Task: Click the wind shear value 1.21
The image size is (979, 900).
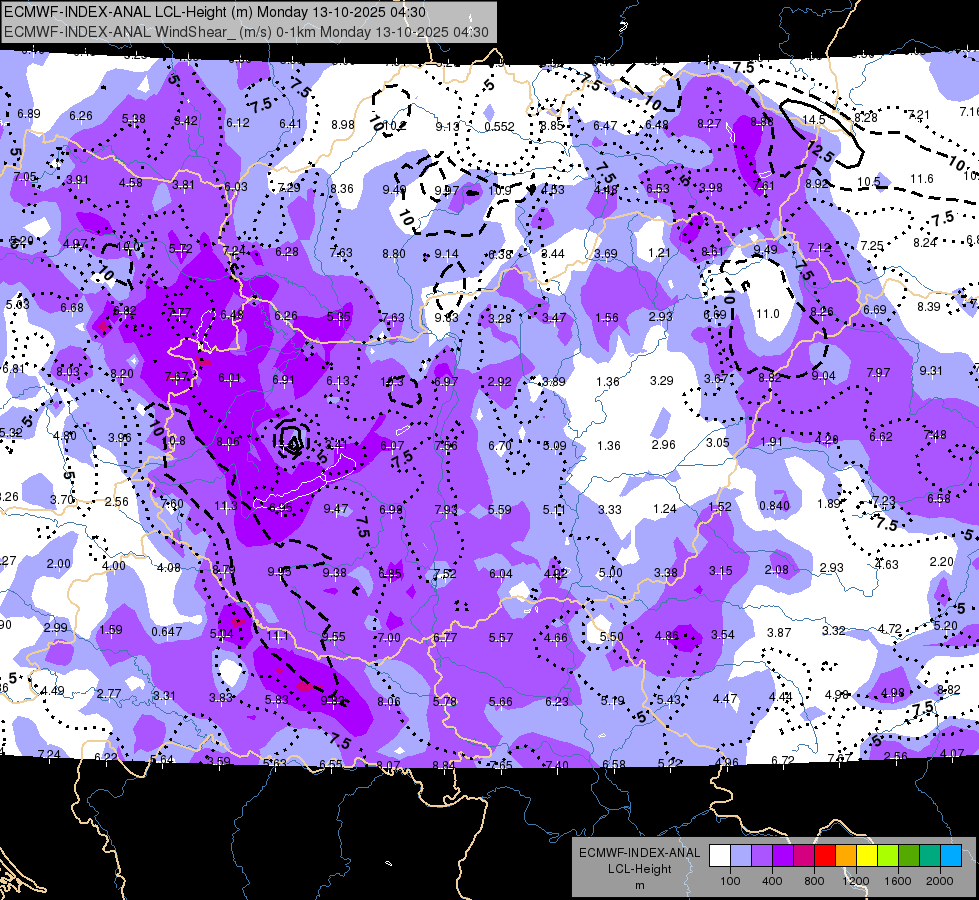Action: tap(659, 253)
